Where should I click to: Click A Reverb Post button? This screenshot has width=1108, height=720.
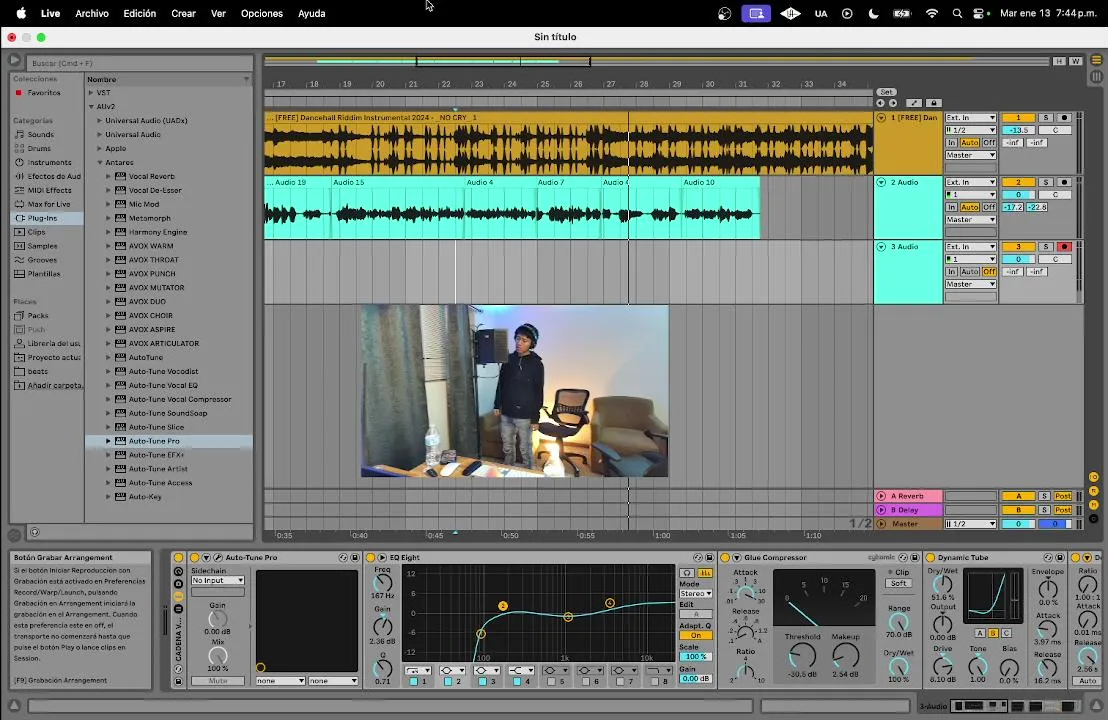1063,496
